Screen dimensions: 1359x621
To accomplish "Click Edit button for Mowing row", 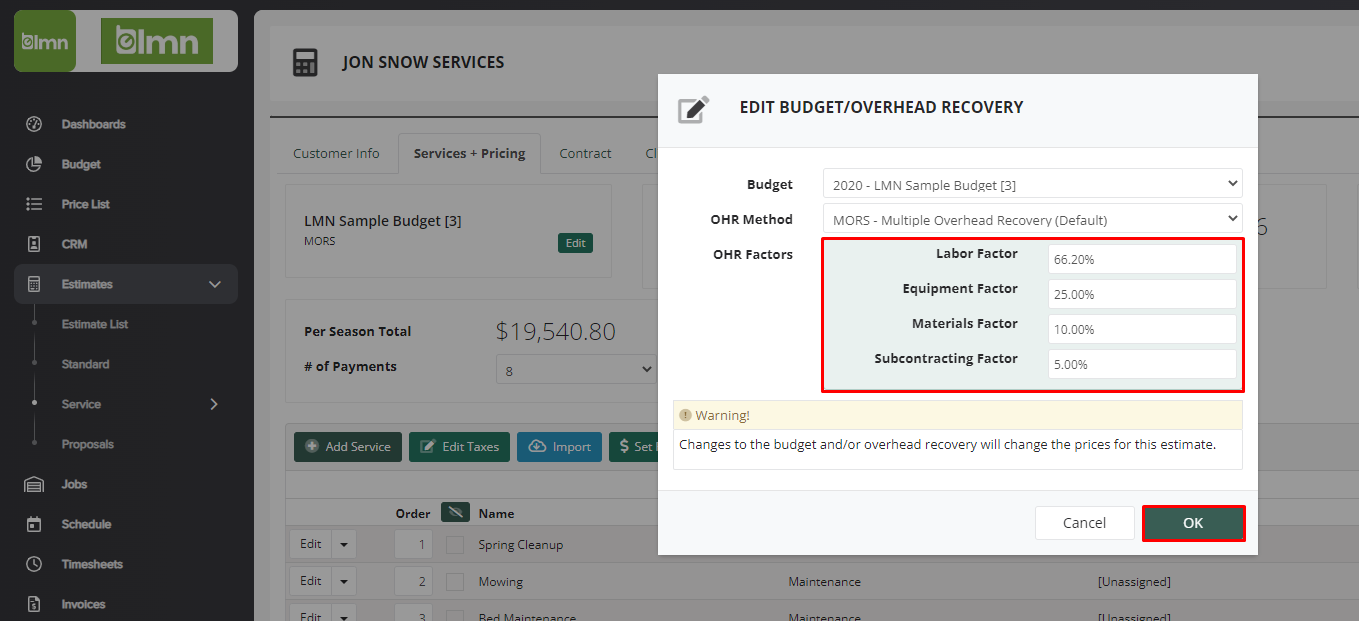I will 311,581.
